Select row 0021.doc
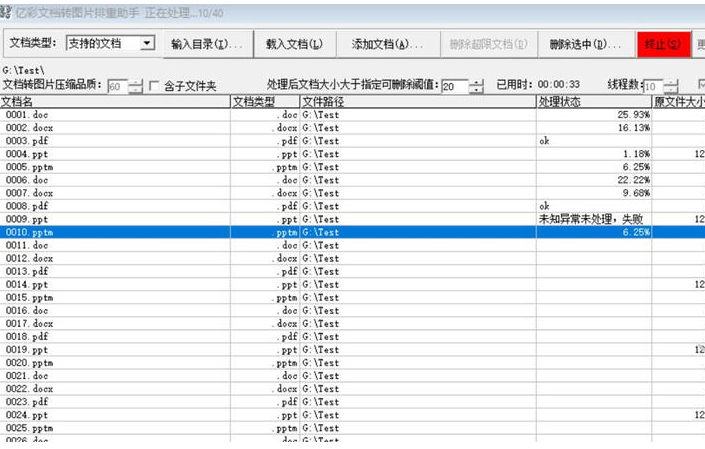 coord(352,376)
